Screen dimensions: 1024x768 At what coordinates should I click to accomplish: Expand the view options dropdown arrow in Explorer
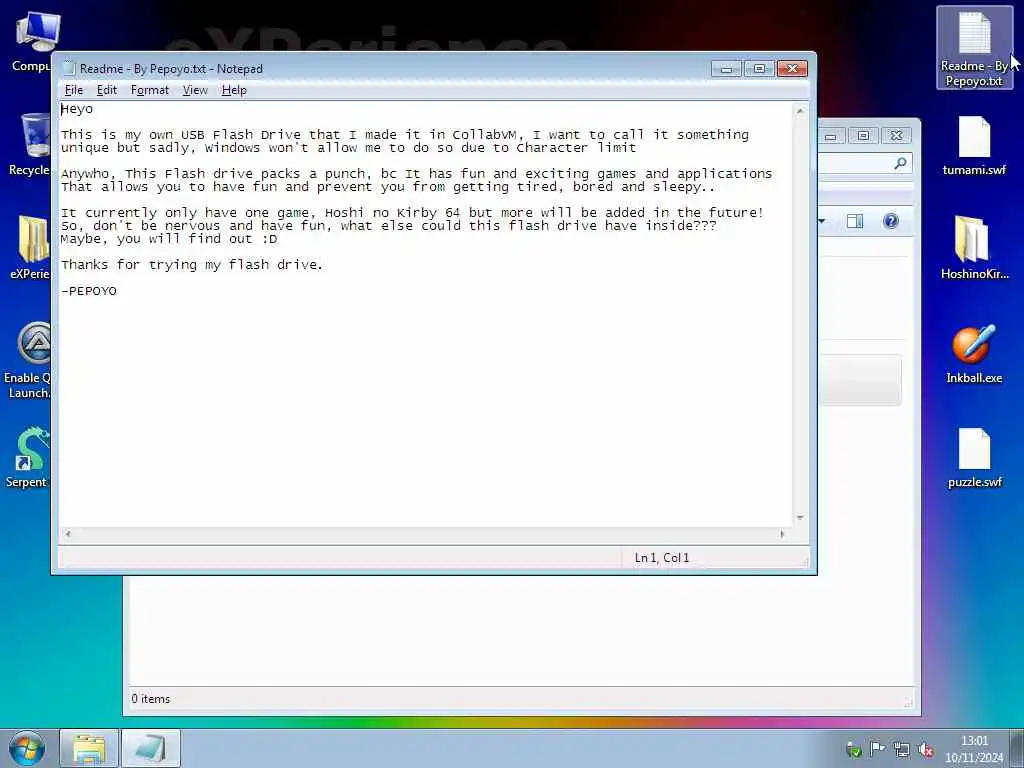pos(822,221)
